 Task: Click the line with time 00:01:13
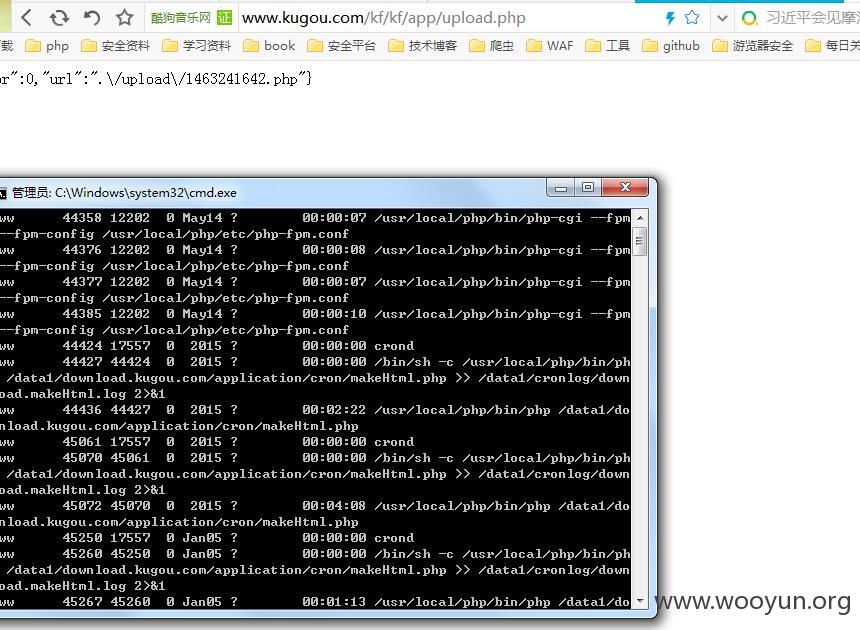(315, 602)
